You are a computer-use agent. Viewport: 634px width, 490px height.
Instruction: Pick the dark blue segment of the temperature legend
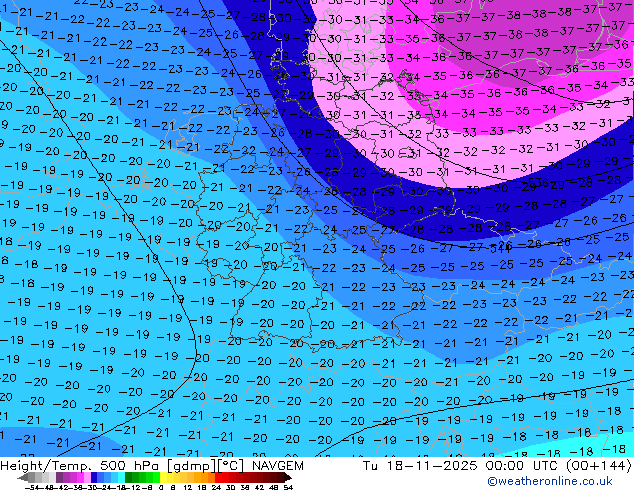coord(94,478)
